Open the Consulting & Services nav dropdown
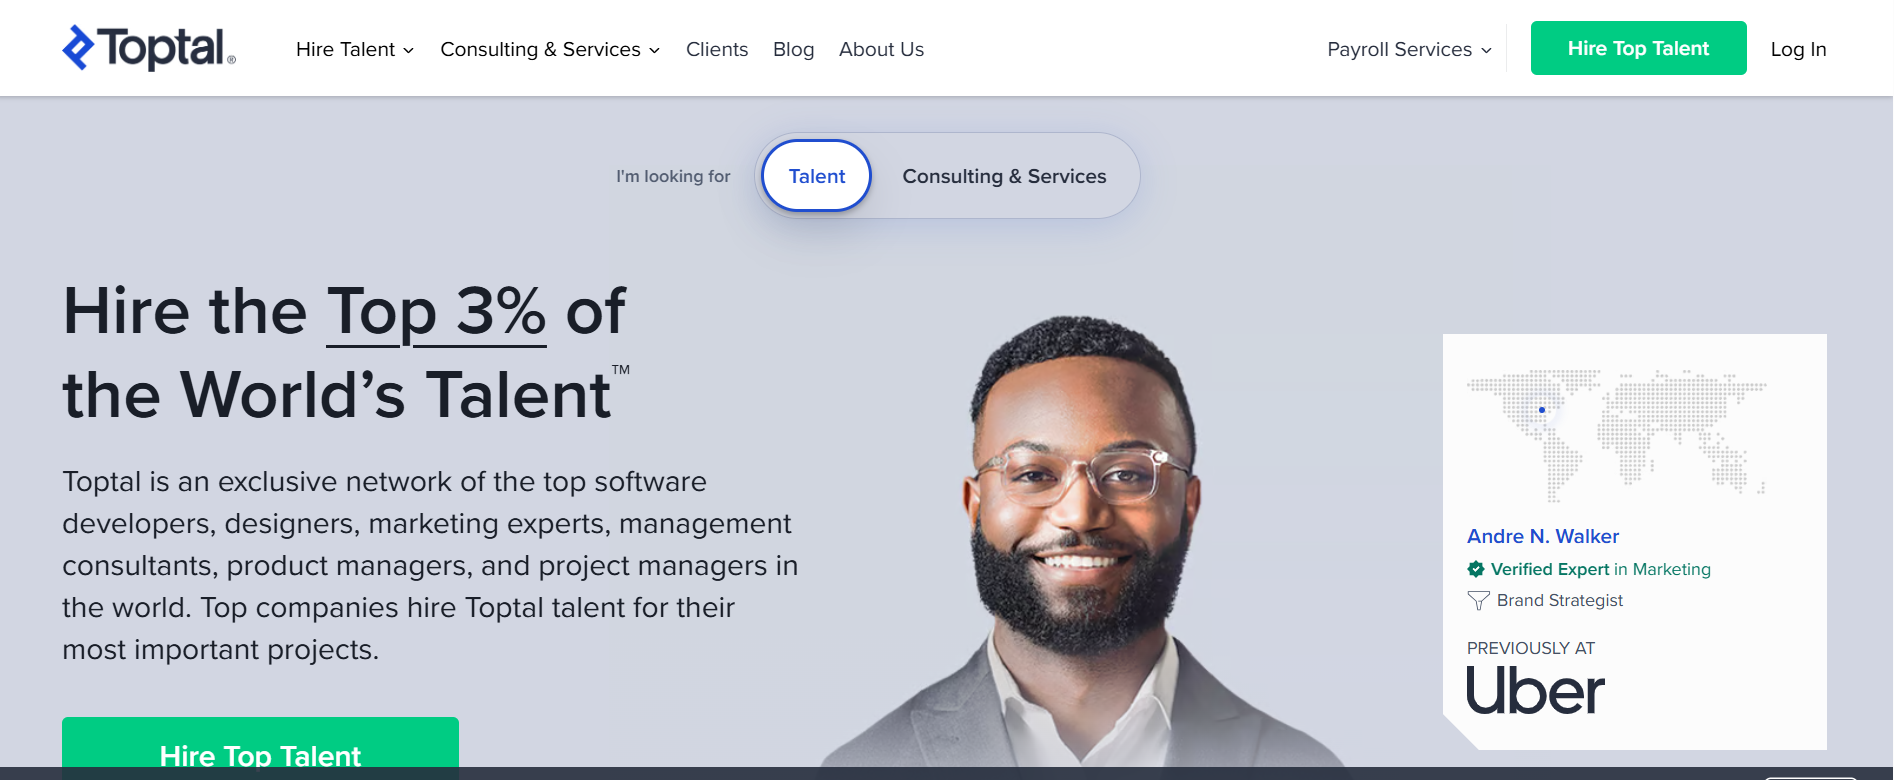 [x=550, y=49]
